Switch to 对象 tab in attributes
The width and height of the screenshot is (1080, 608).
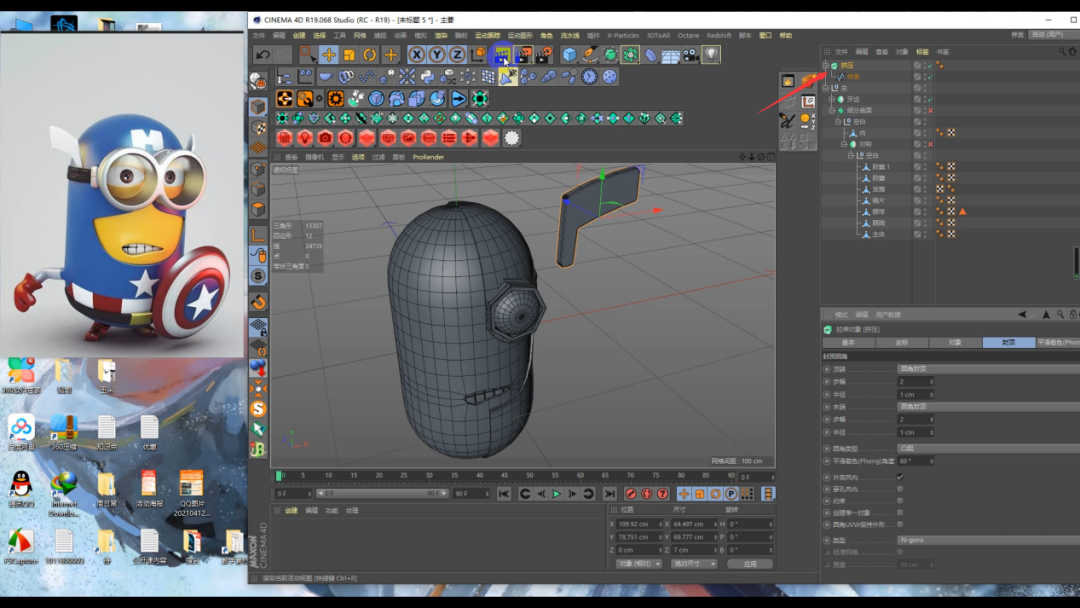(955, 342)
